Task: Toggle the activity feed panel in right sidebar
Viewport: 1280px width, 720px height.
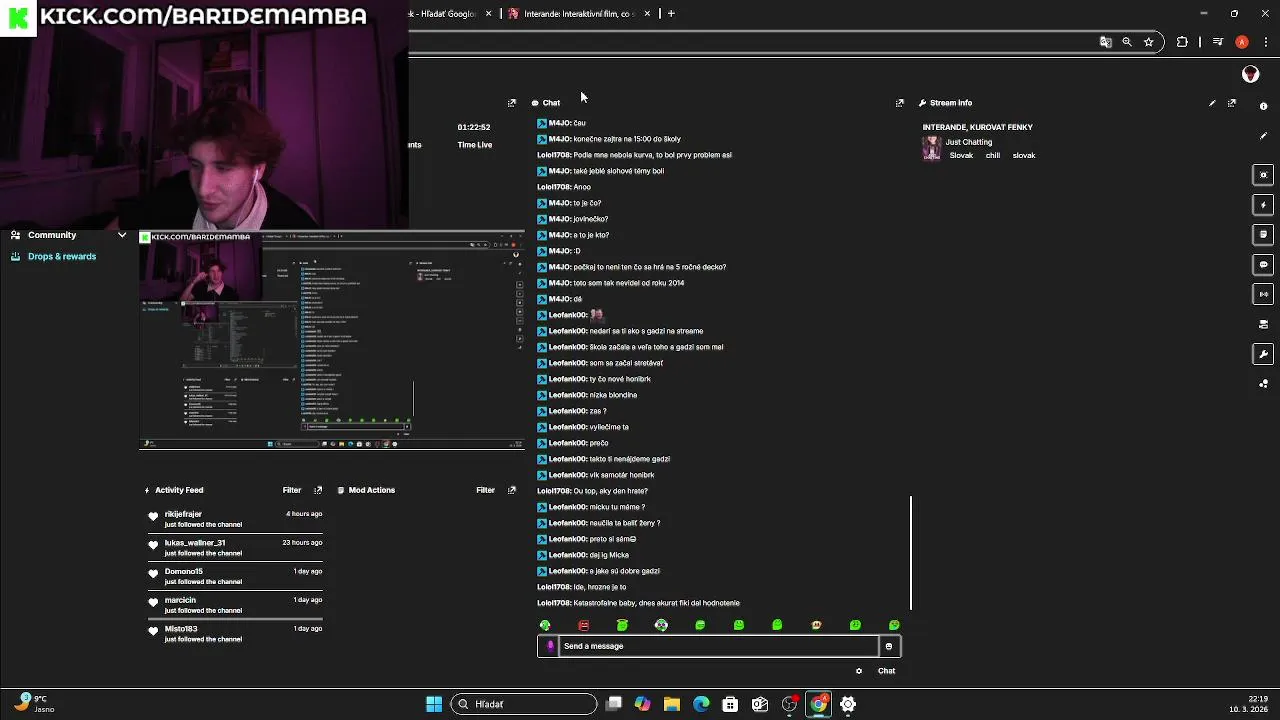Action: 1264,235
